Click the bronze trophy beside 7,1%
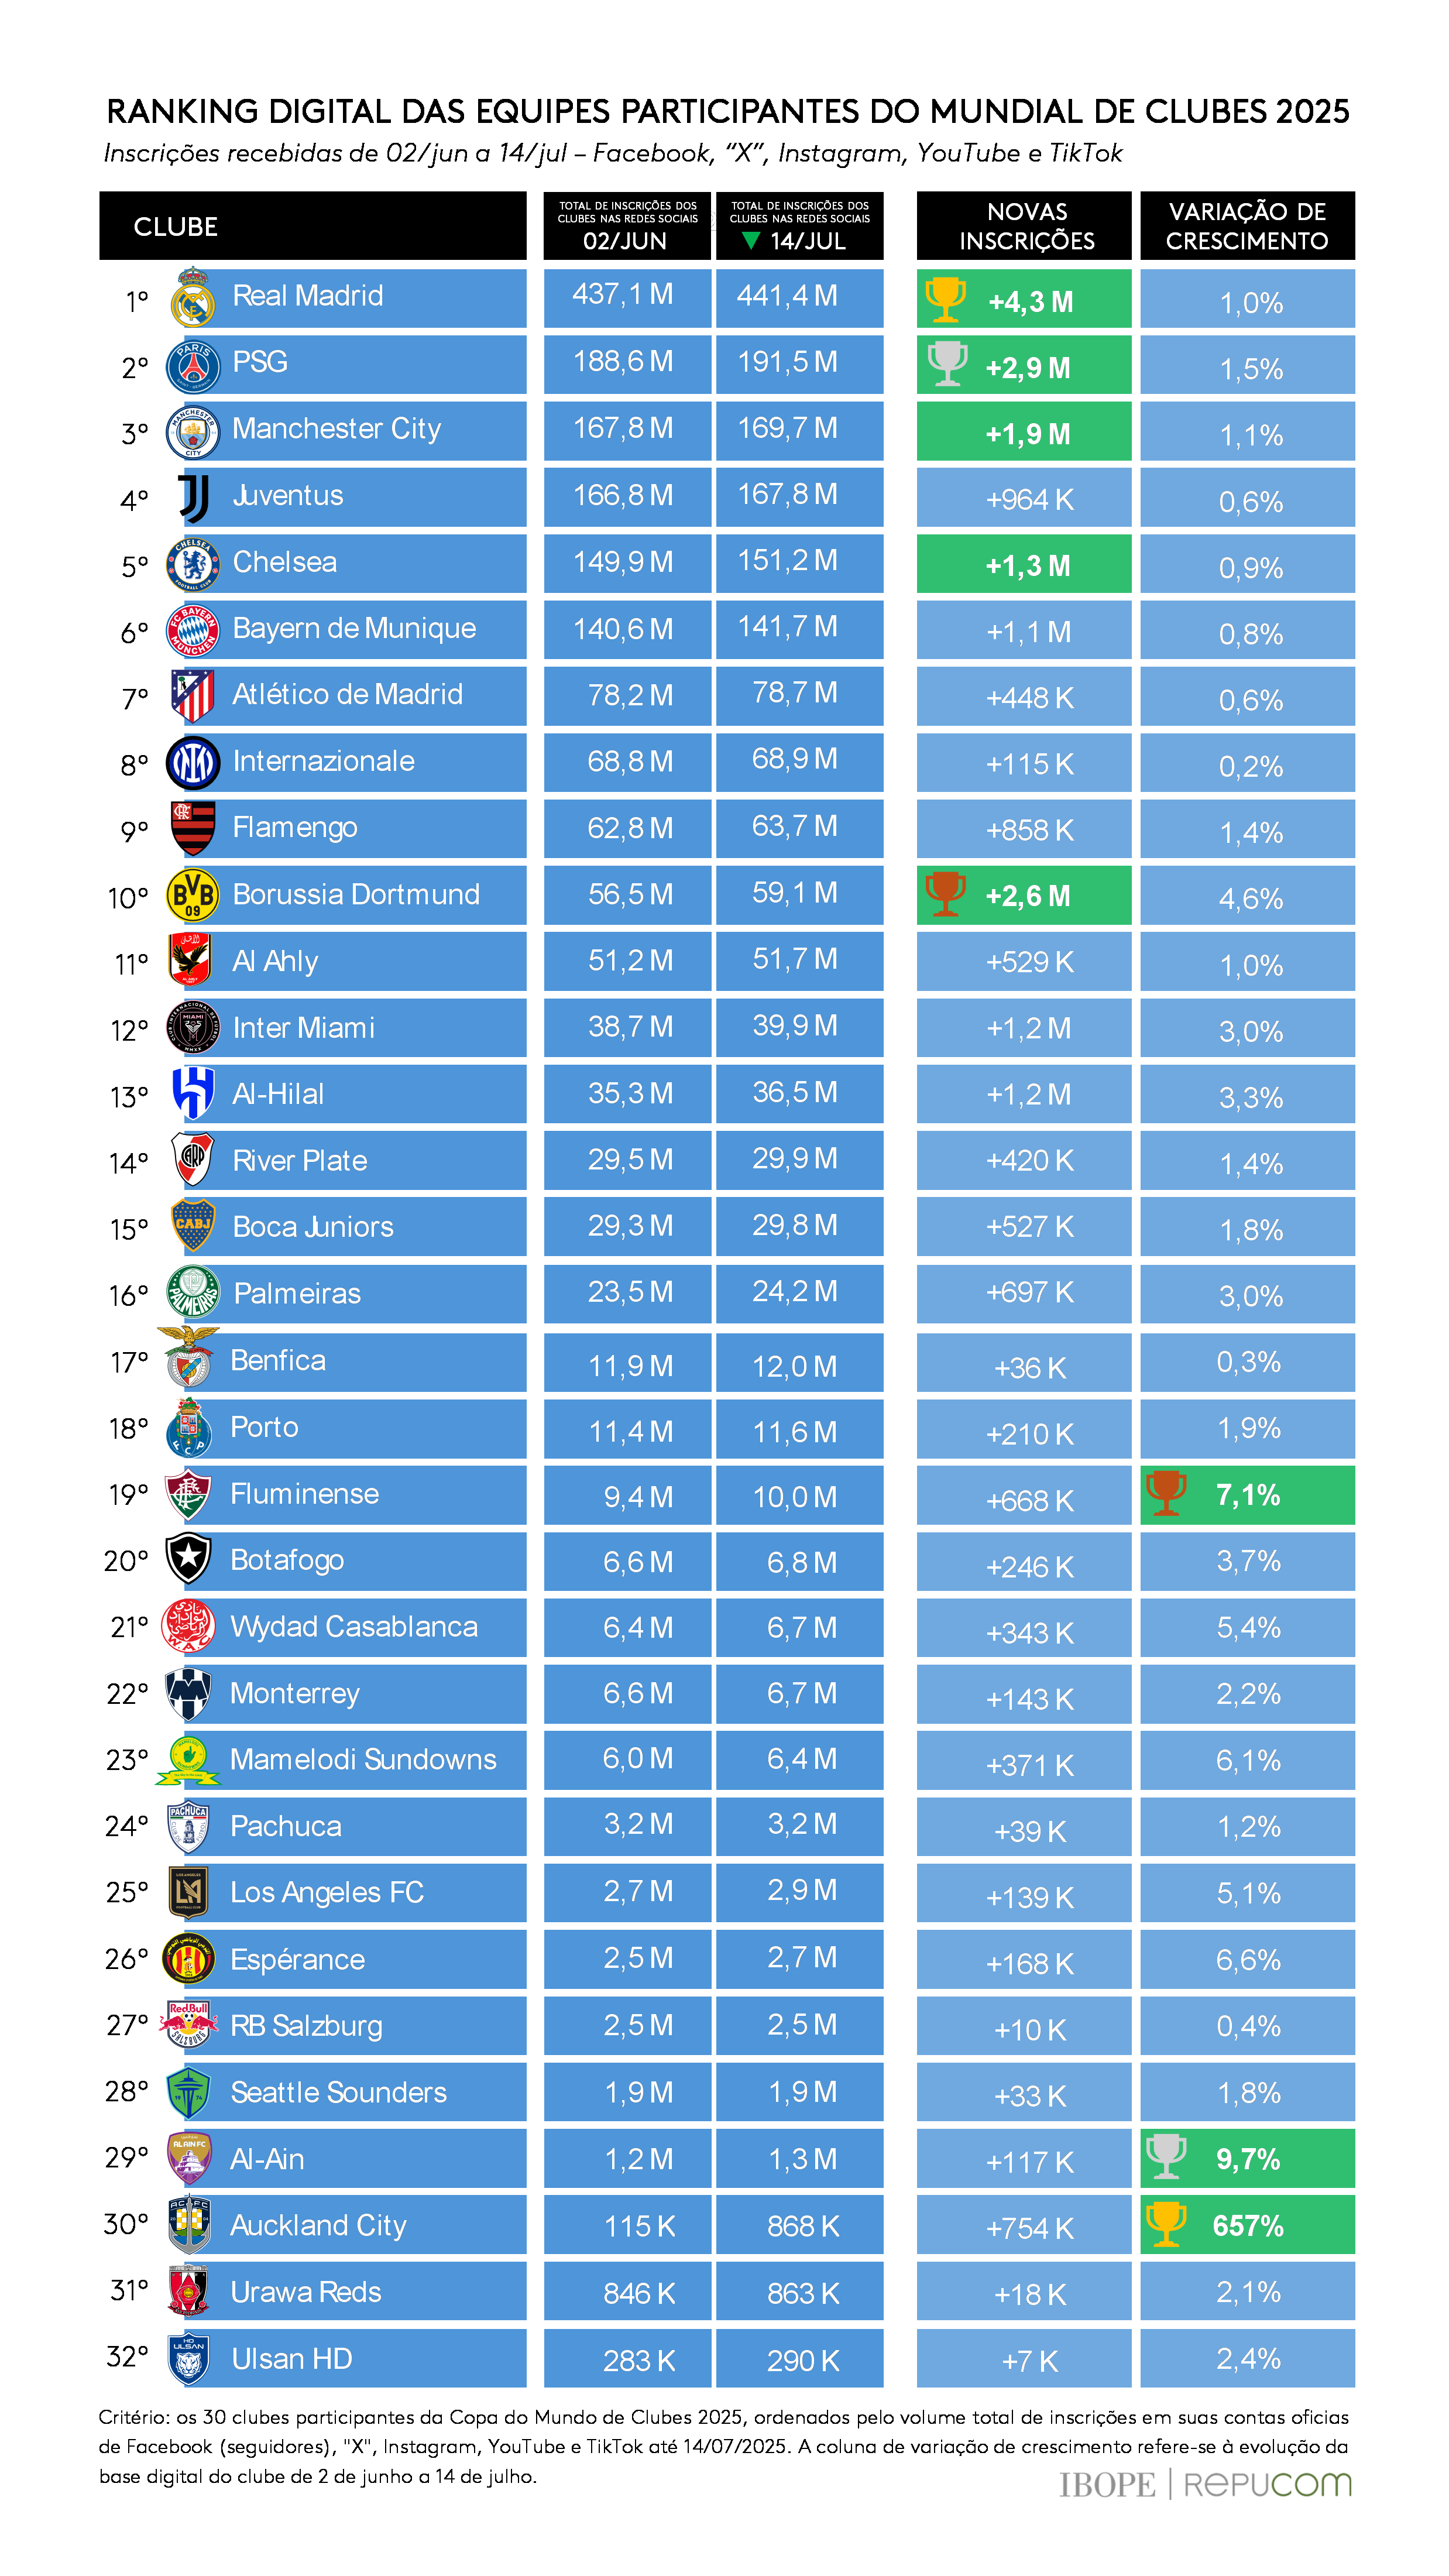The height and width of the screenshot is (2576, 1449). tap(1166, 1493)
